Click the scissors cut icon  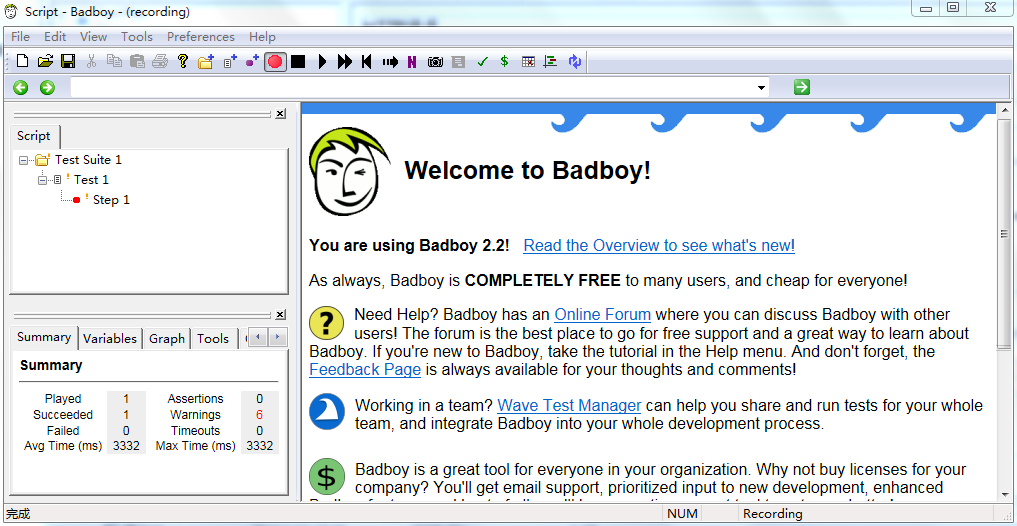pos(91,62)
